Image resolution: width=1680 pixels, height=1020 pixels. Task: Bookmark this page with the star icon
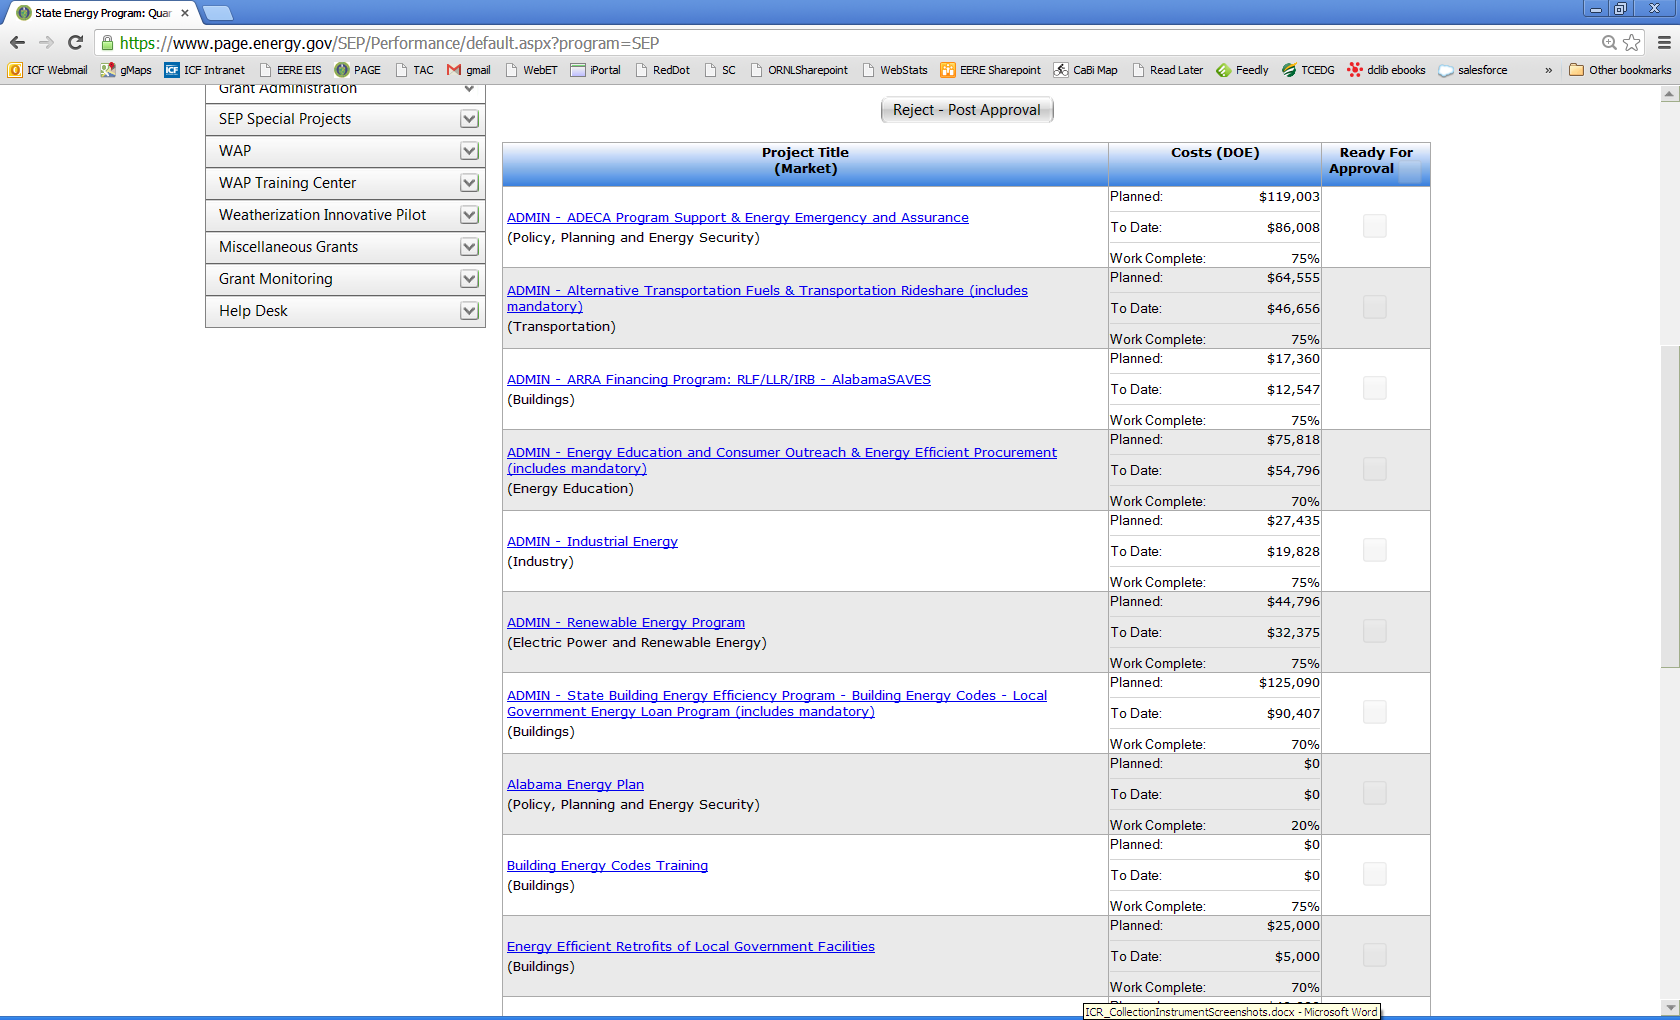1632,43
